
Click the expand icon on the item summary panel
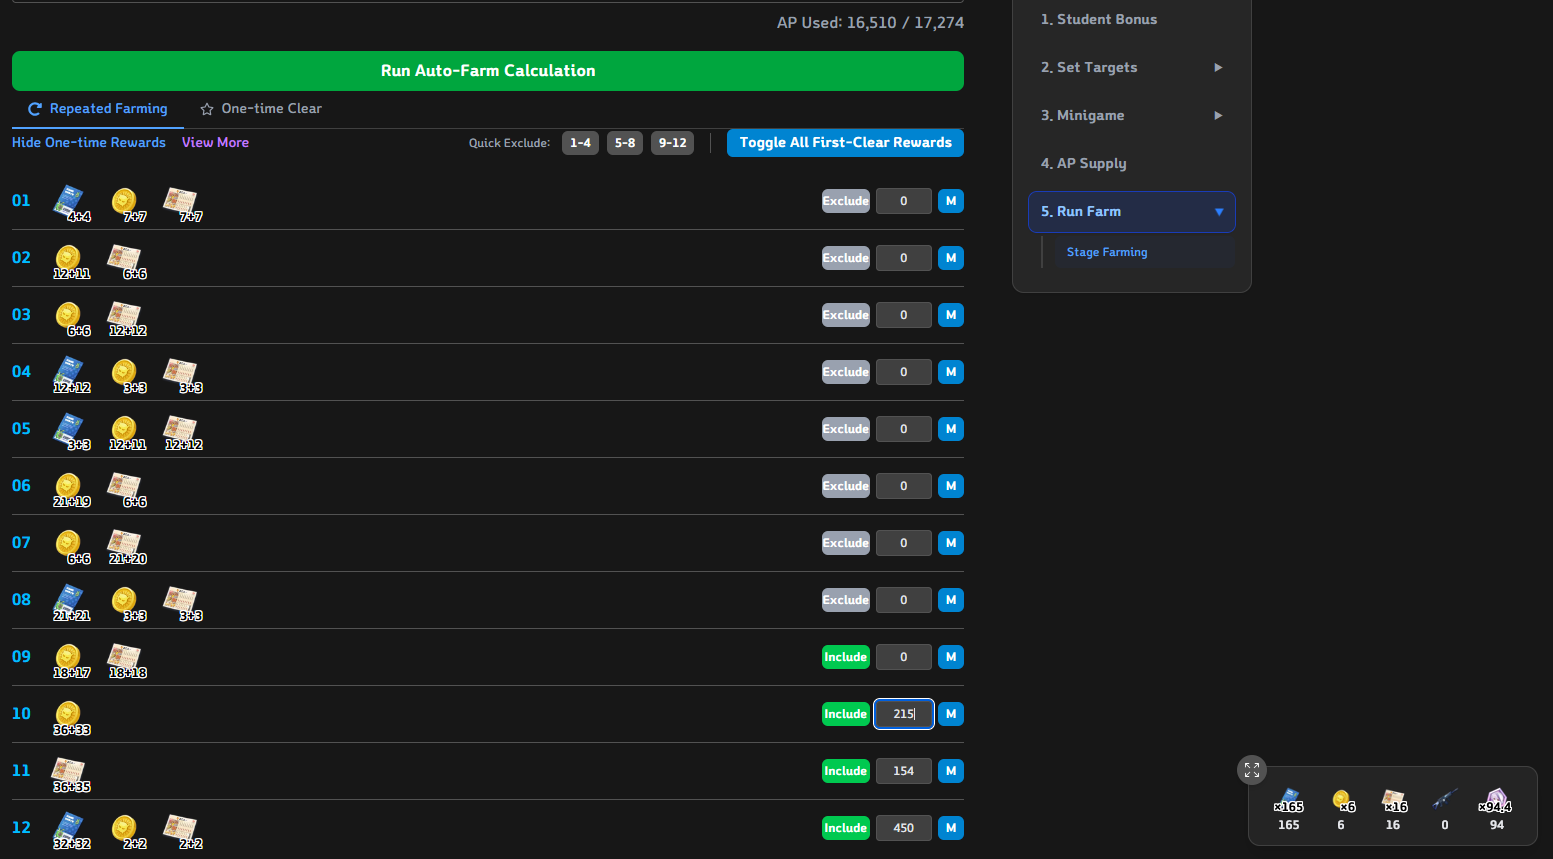point(1252,770)
